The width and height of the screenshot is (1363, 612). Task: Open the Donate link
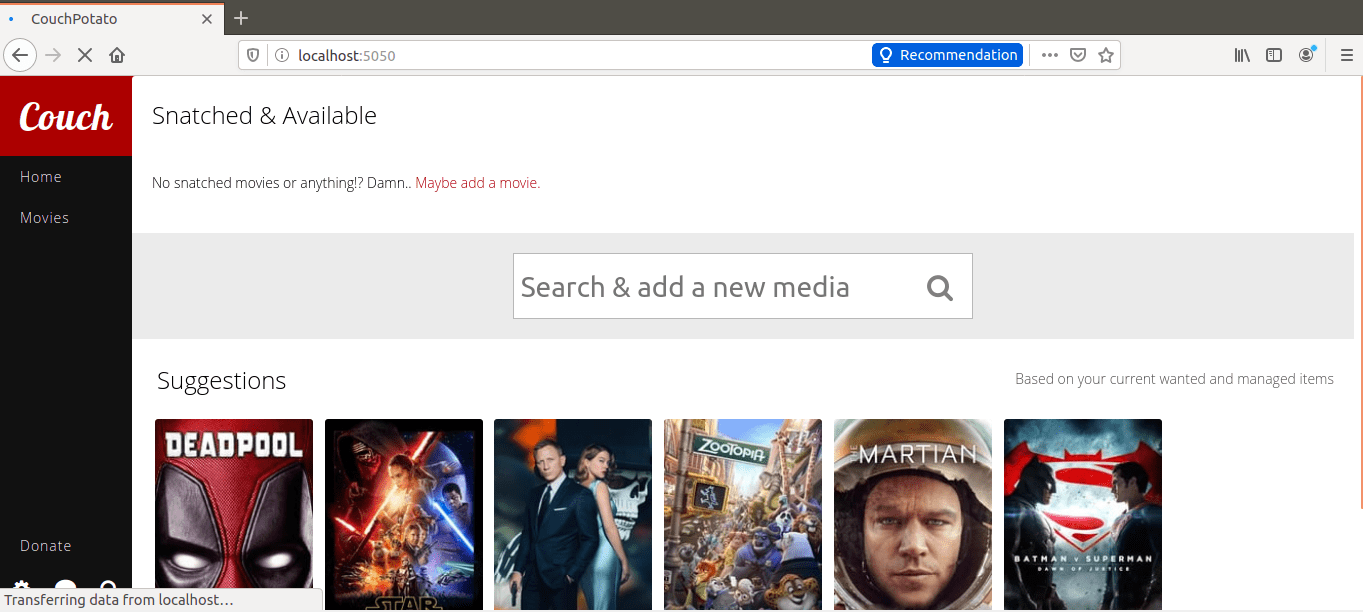[46, 546]
